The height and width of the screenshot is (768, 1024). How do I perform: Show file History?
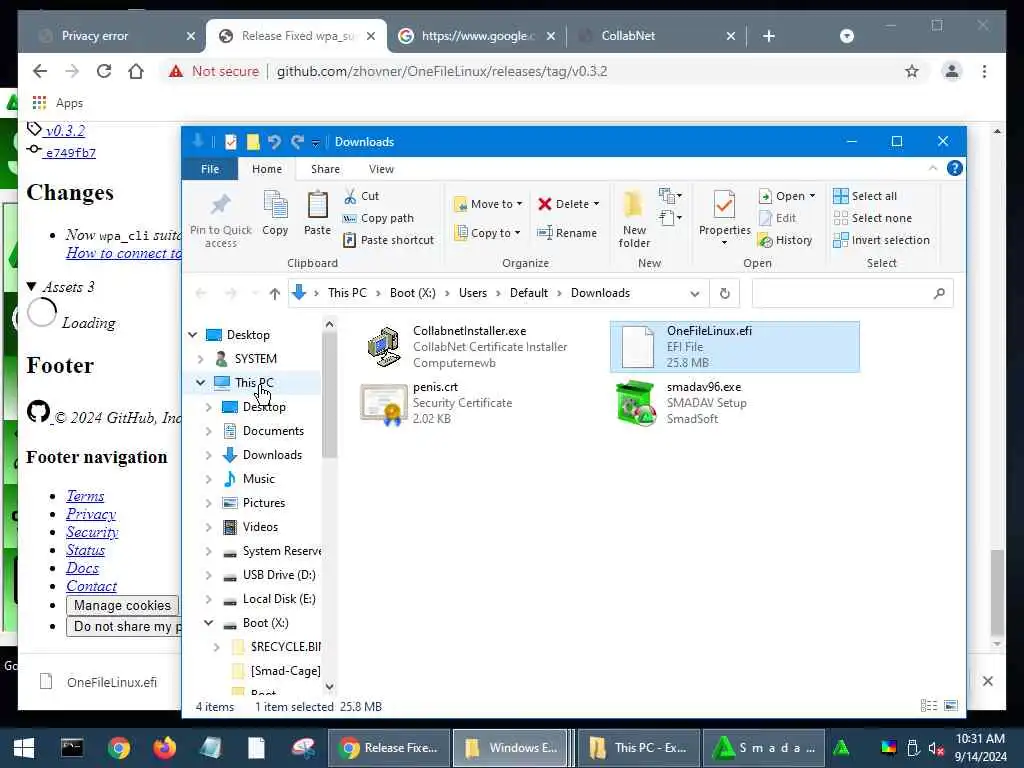[785, 240]
